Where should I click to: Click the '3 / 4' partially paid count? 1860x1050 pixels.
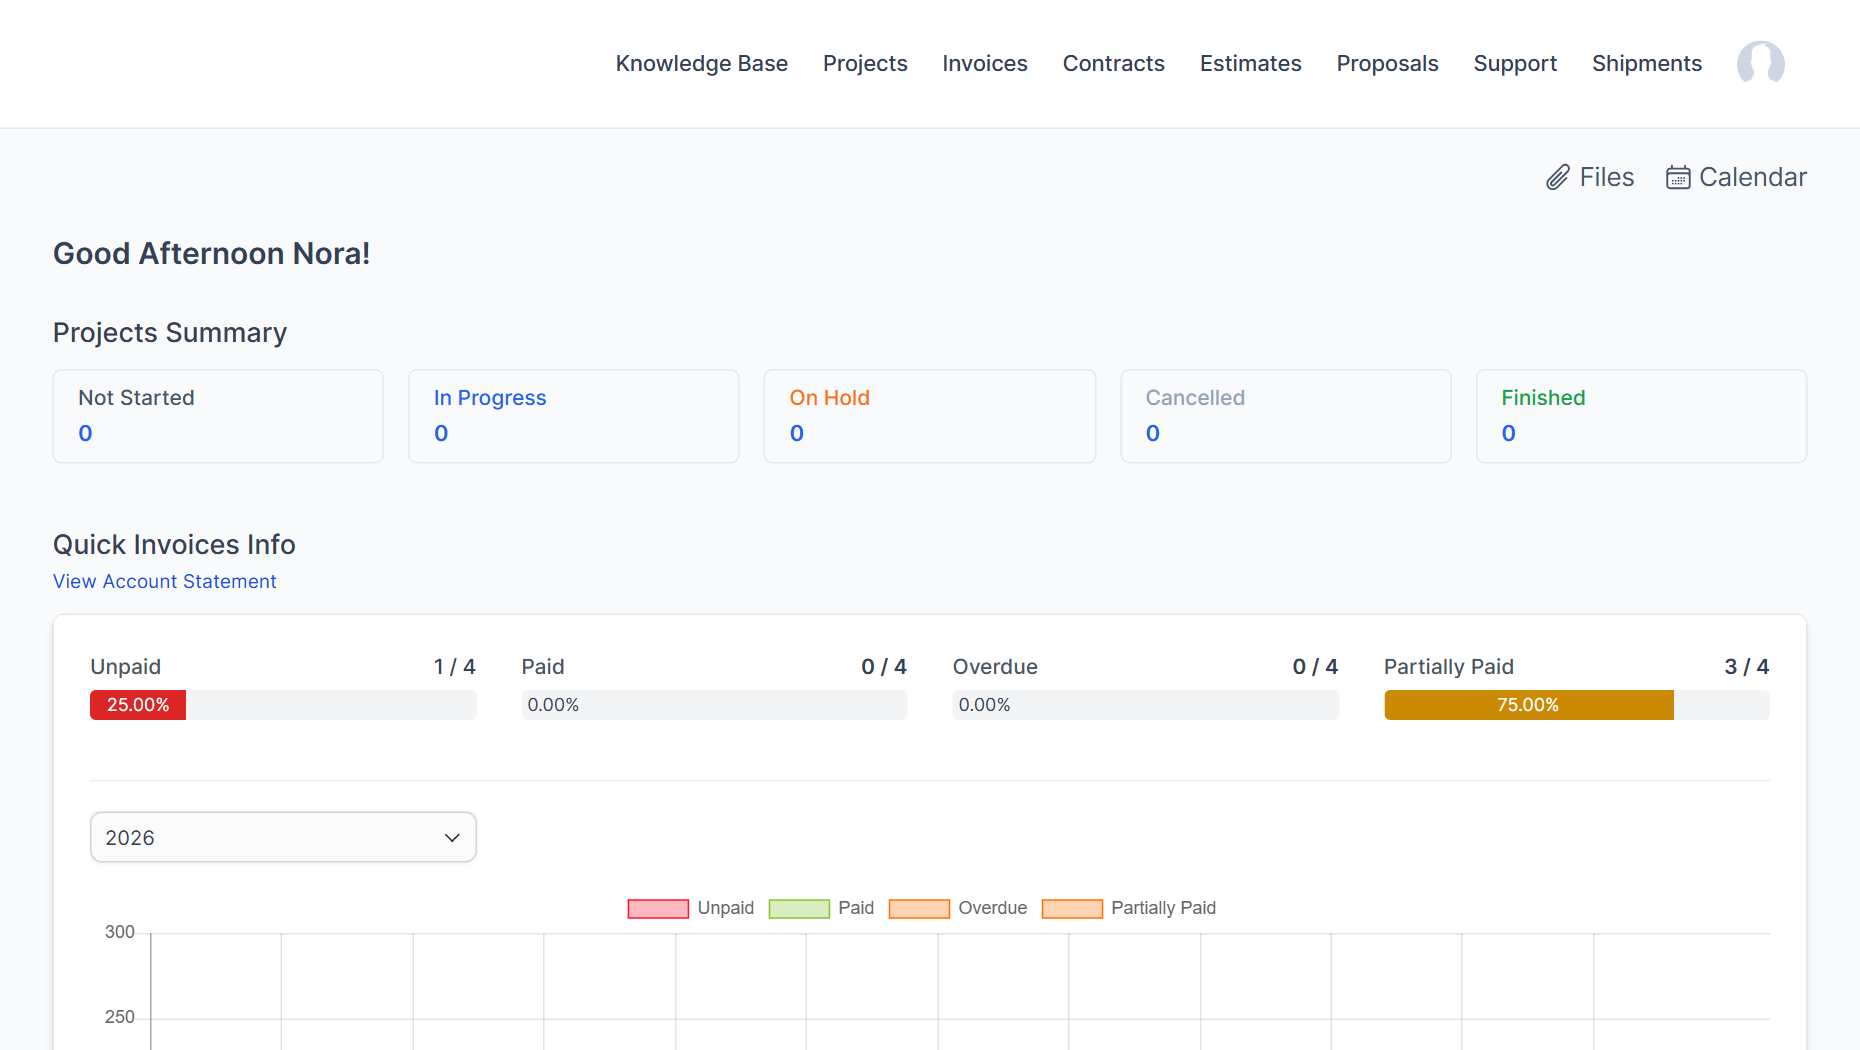pos(1747,666)
